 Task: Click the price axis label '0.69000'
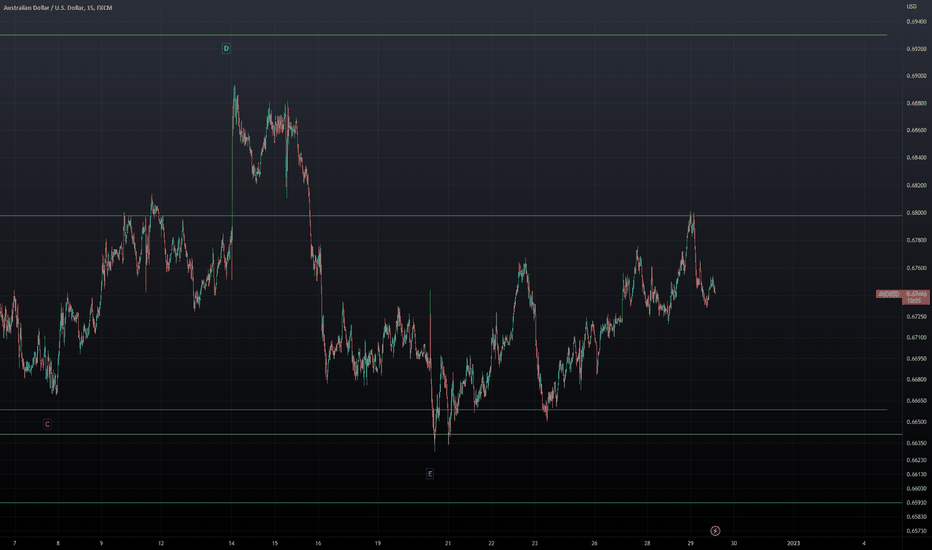916,76
